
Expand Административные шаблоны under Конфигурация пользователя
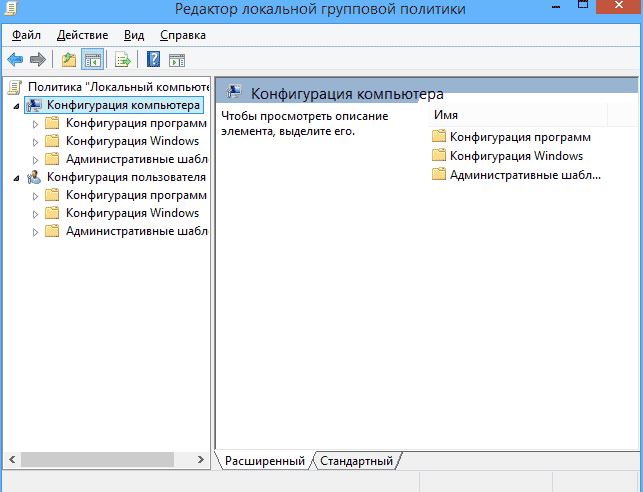coord(35,232)
